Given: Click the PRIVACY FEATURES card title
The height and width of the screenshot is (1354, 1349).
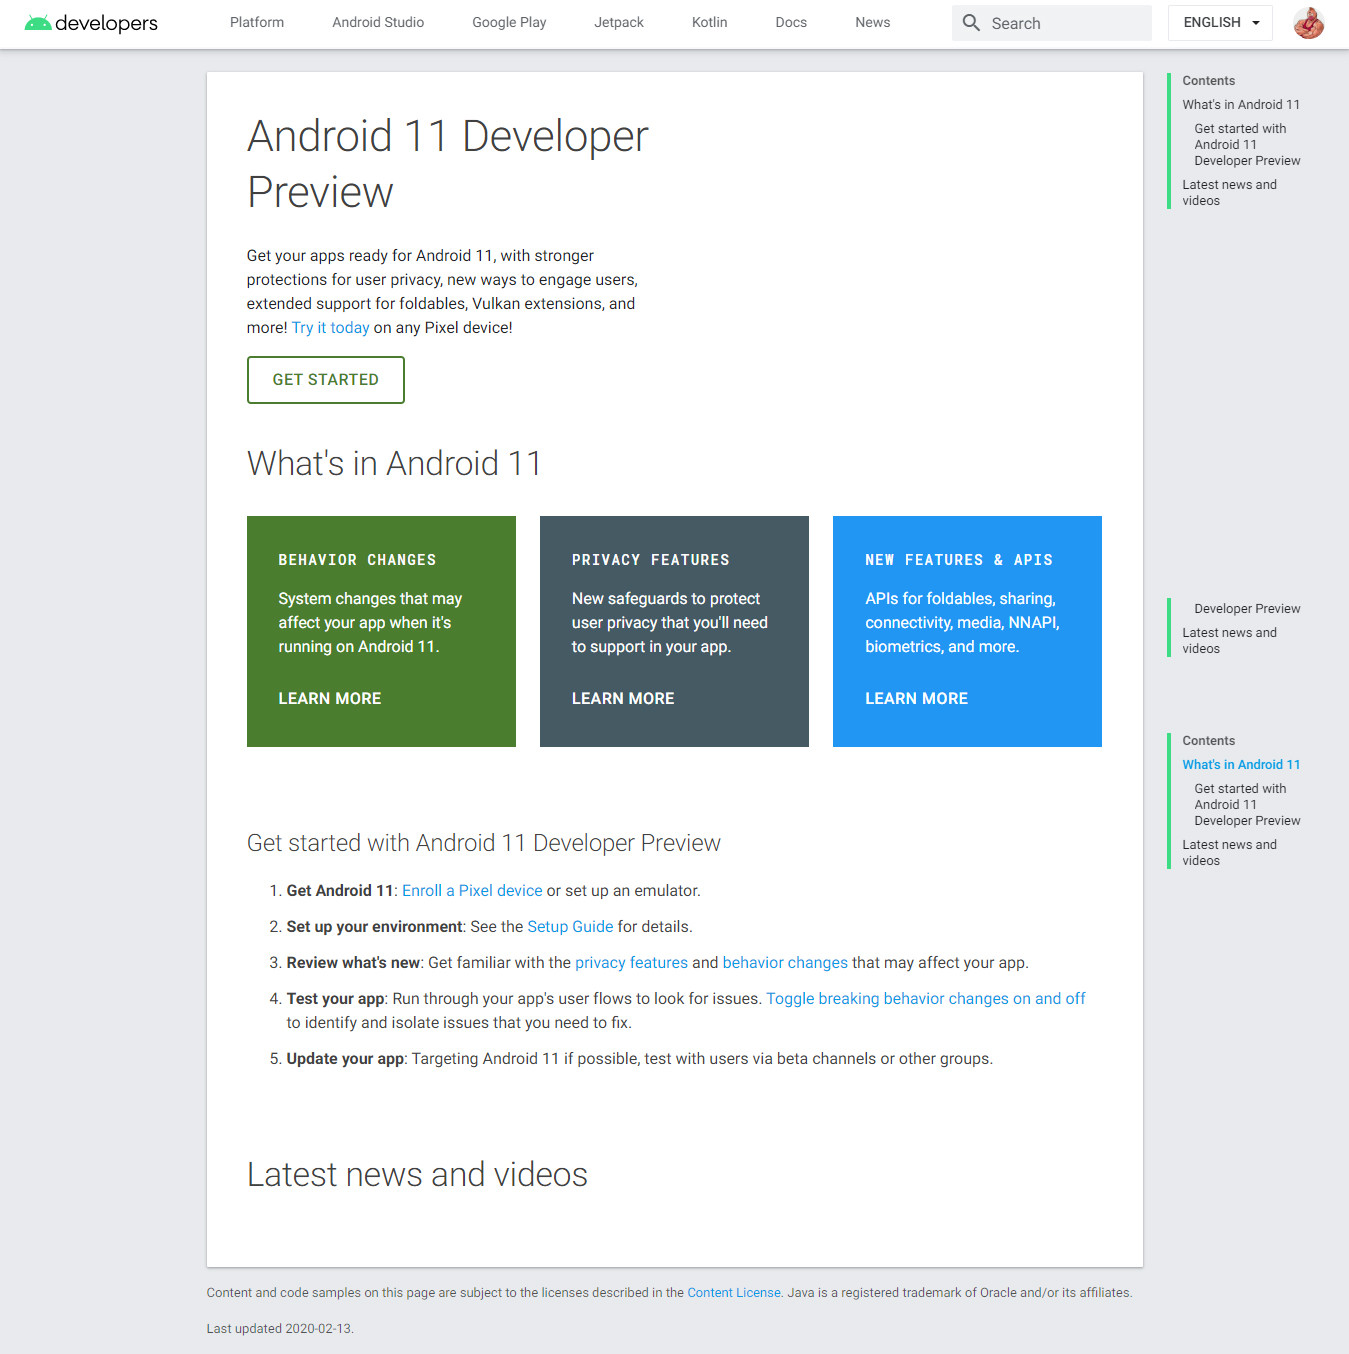Looking at the screenshot, I should (x=651, y=560).
